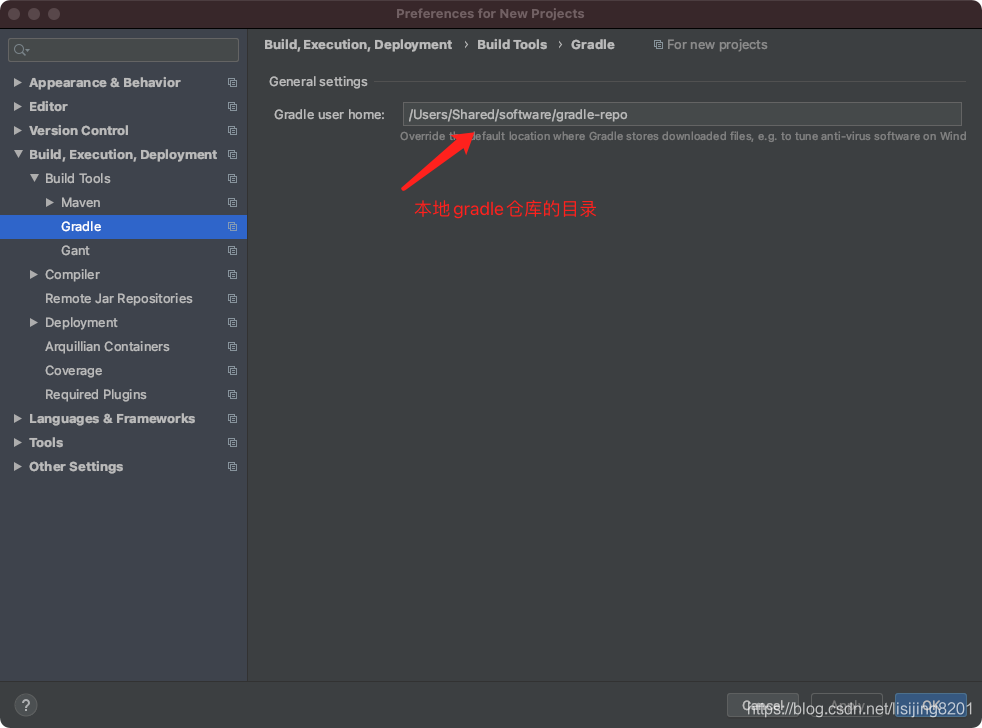The height and width of the screenshot is (728, 982).
Task: Expand the Compiler node
Action: click(x=34, y=274)
